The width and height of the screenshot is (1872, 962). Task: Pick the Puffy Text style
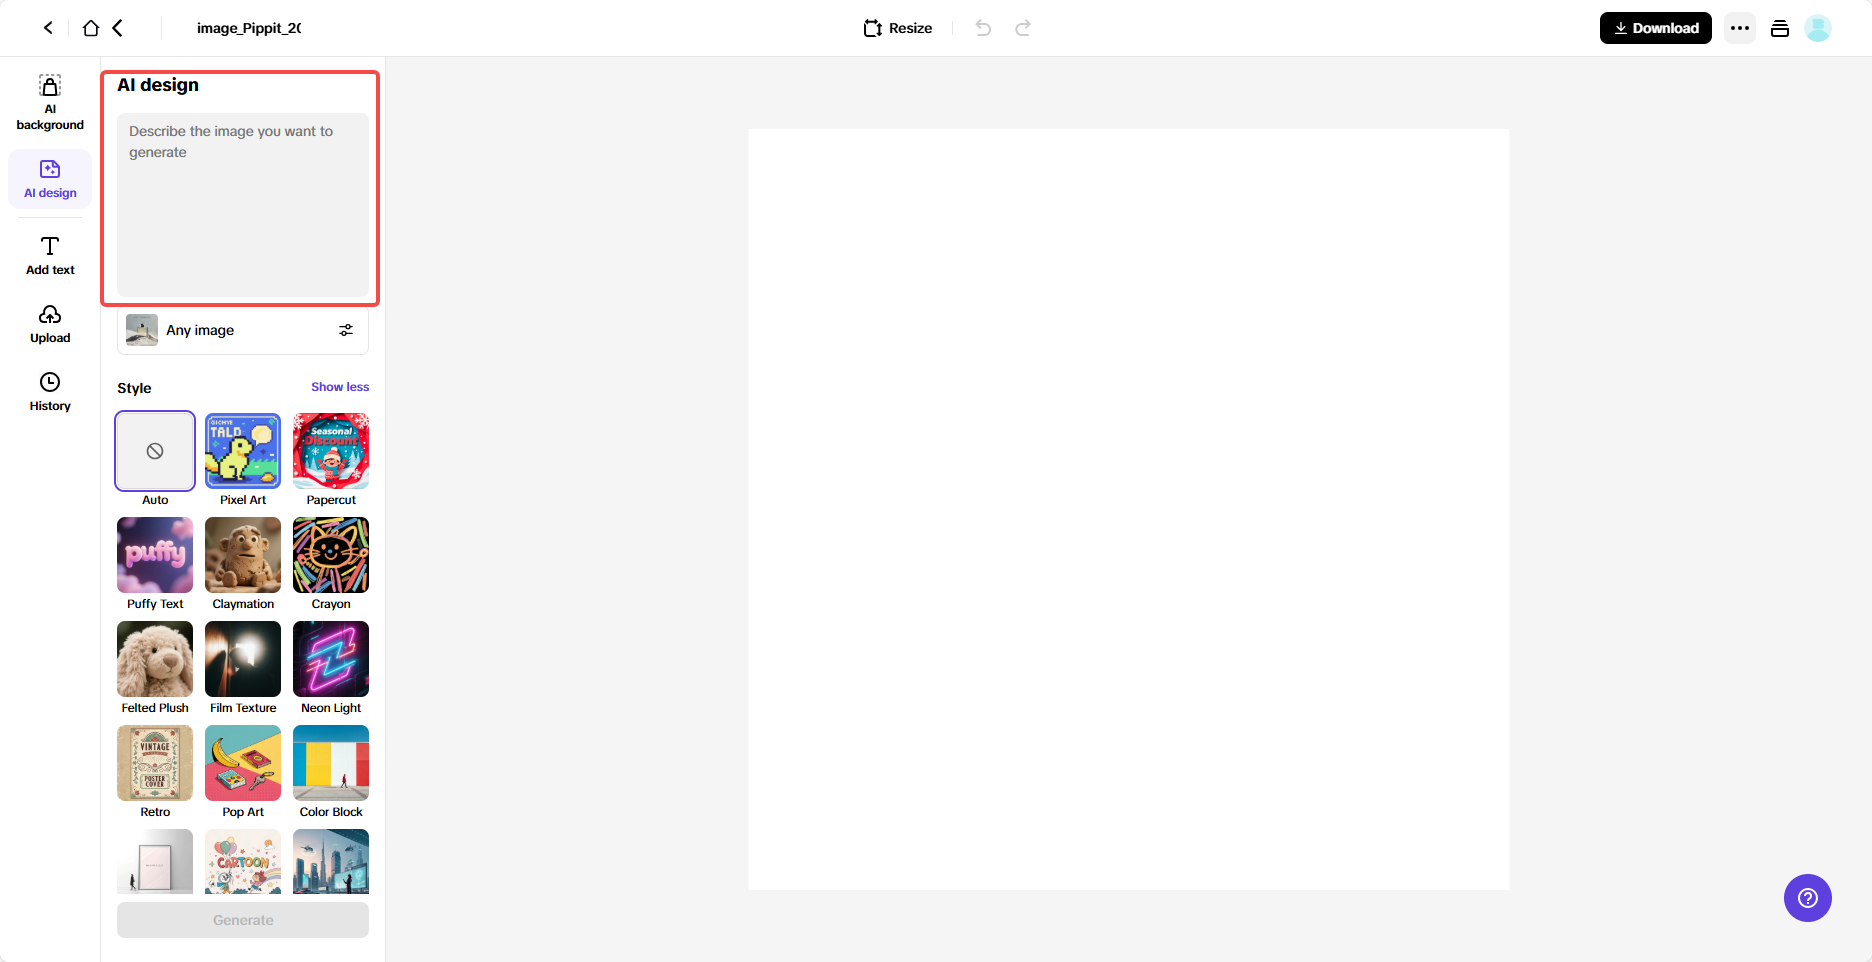[x=155, y=555]
